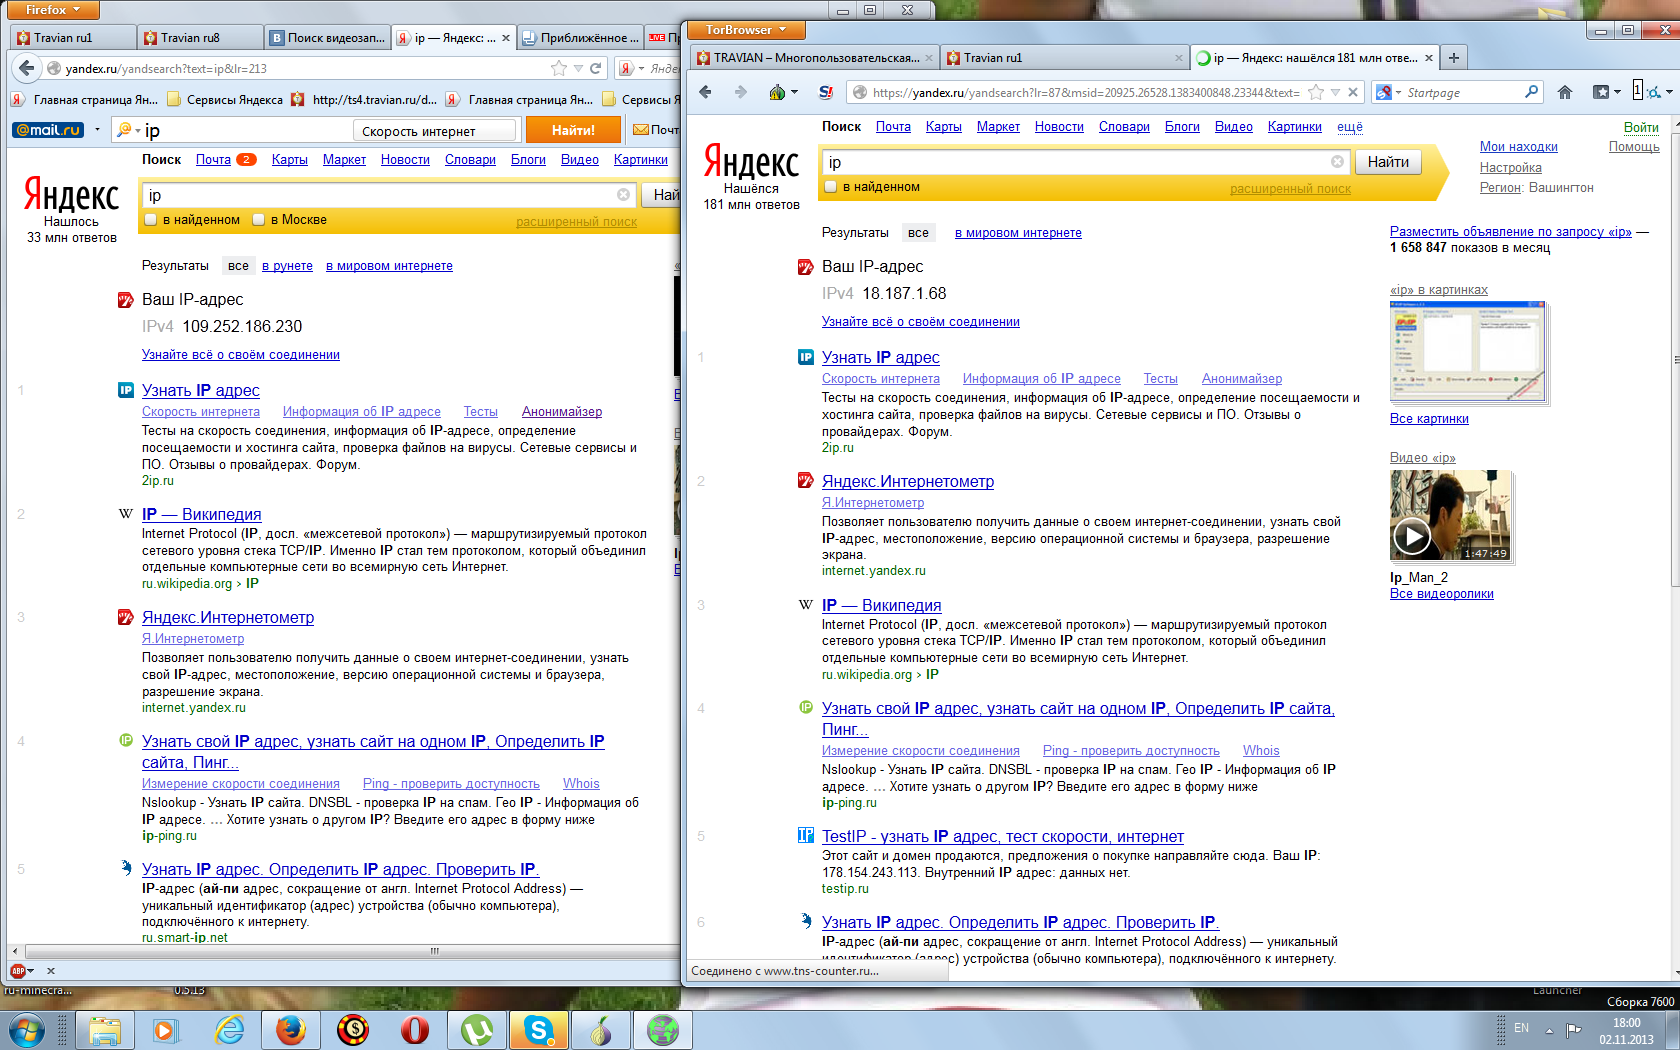Image resolution: width=1680 pixels, height=1050 pixels.
Task: Open Настройка link in TorBrowser Yandex page
Action: 1510,168
